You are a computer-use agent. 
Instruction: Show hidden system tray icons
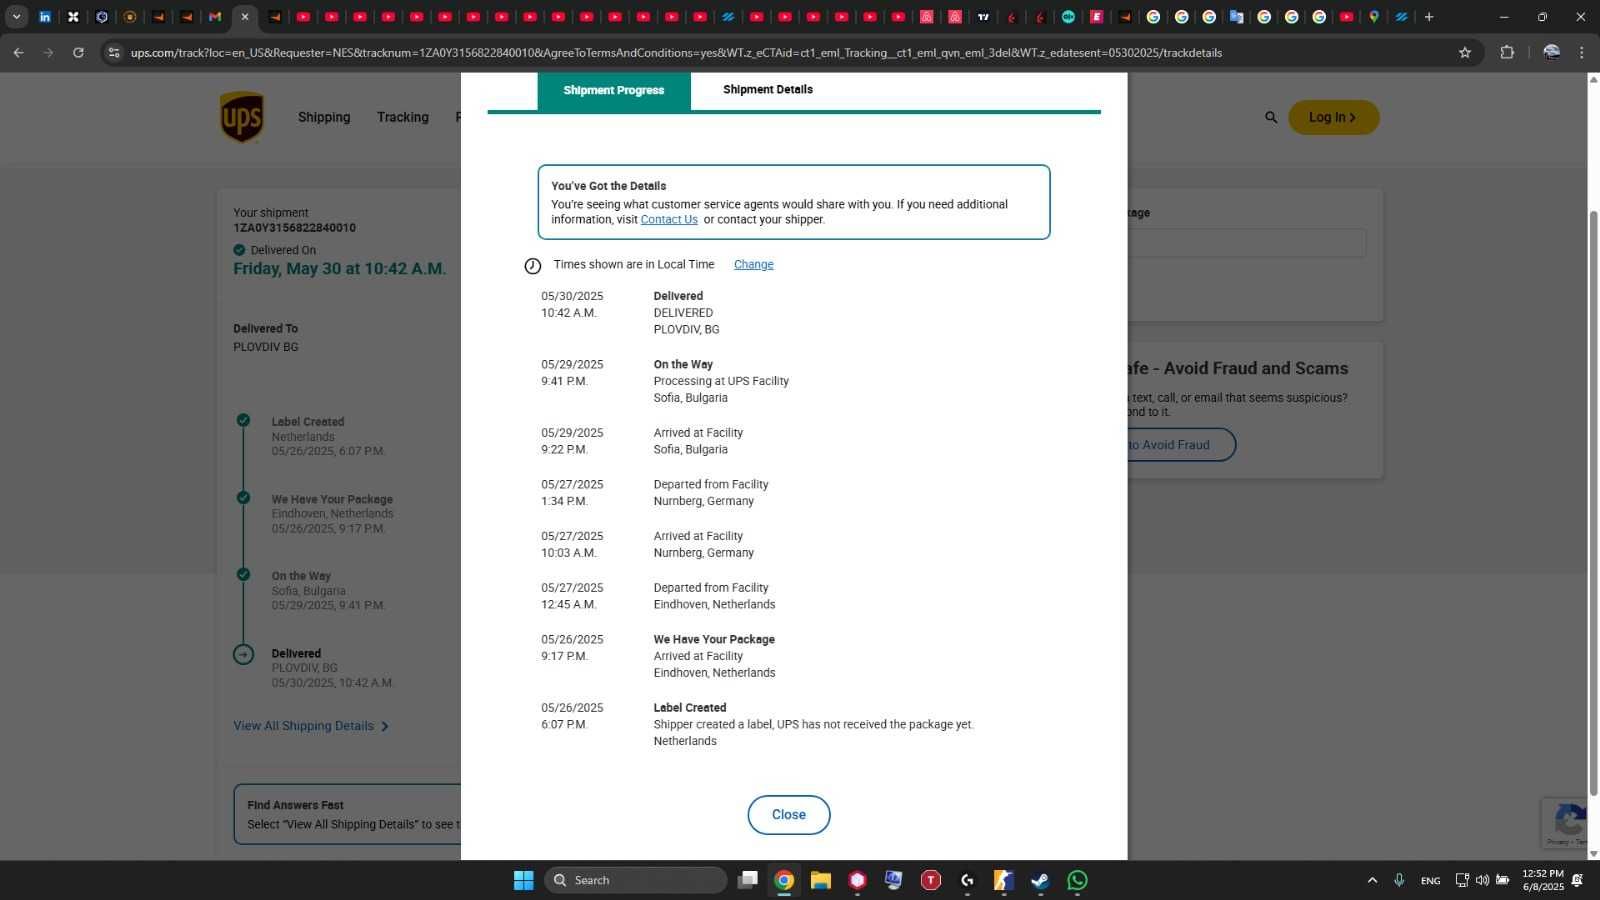[x=1372, y=880]
